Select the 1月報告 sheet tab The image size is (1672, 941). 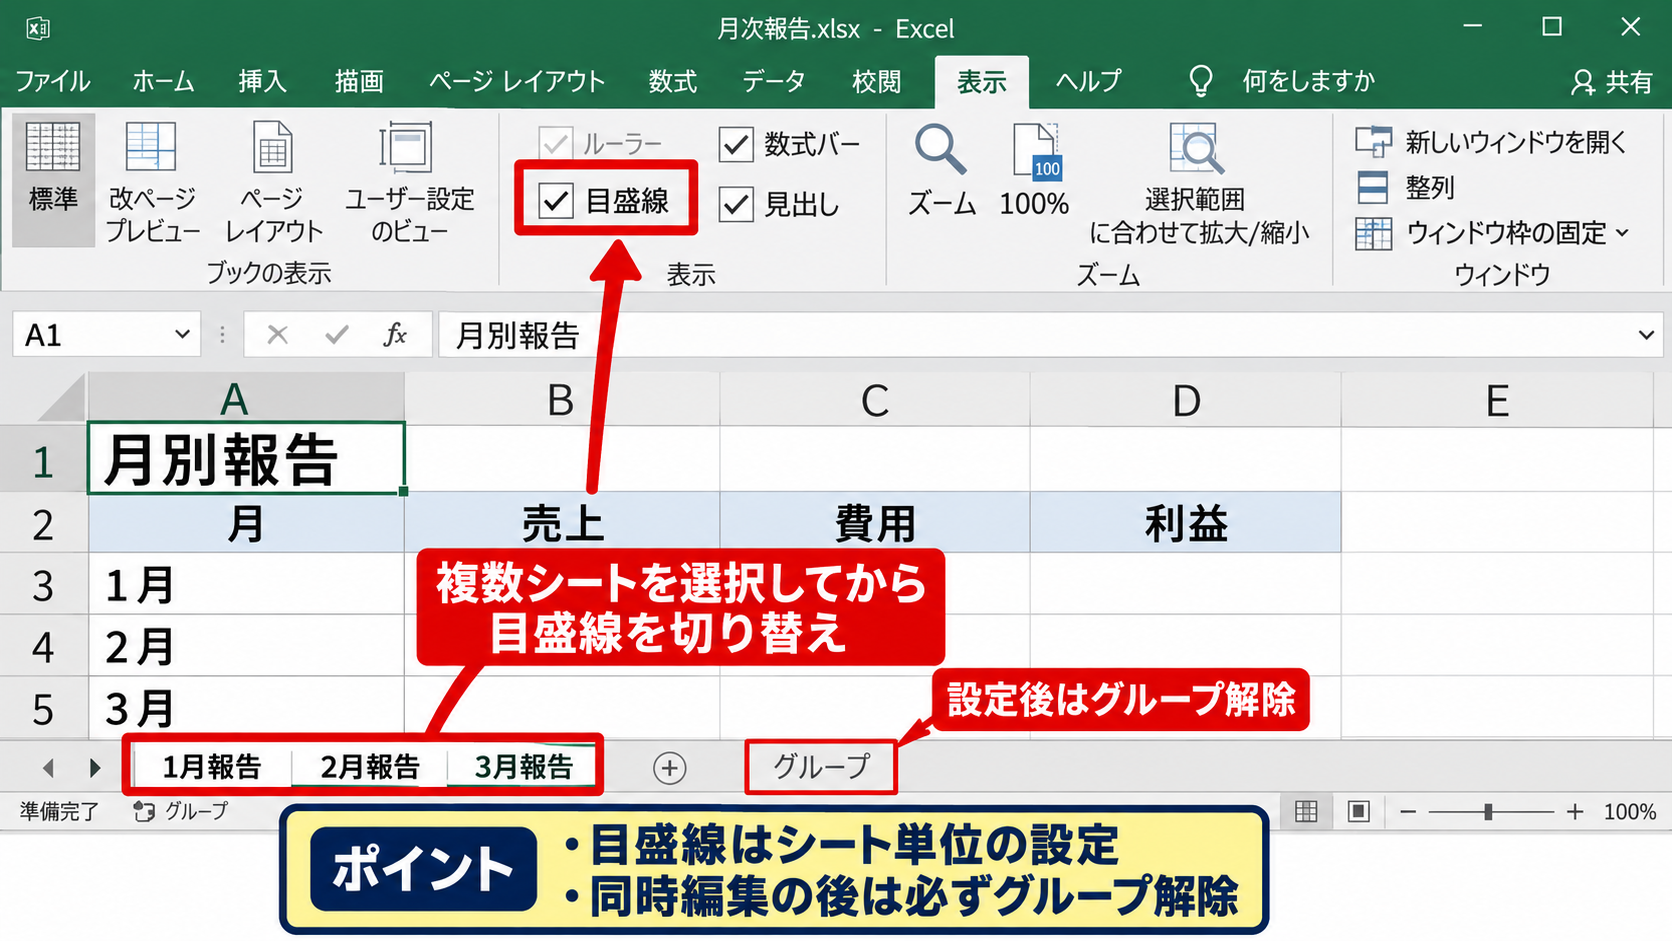click(211, 767)
